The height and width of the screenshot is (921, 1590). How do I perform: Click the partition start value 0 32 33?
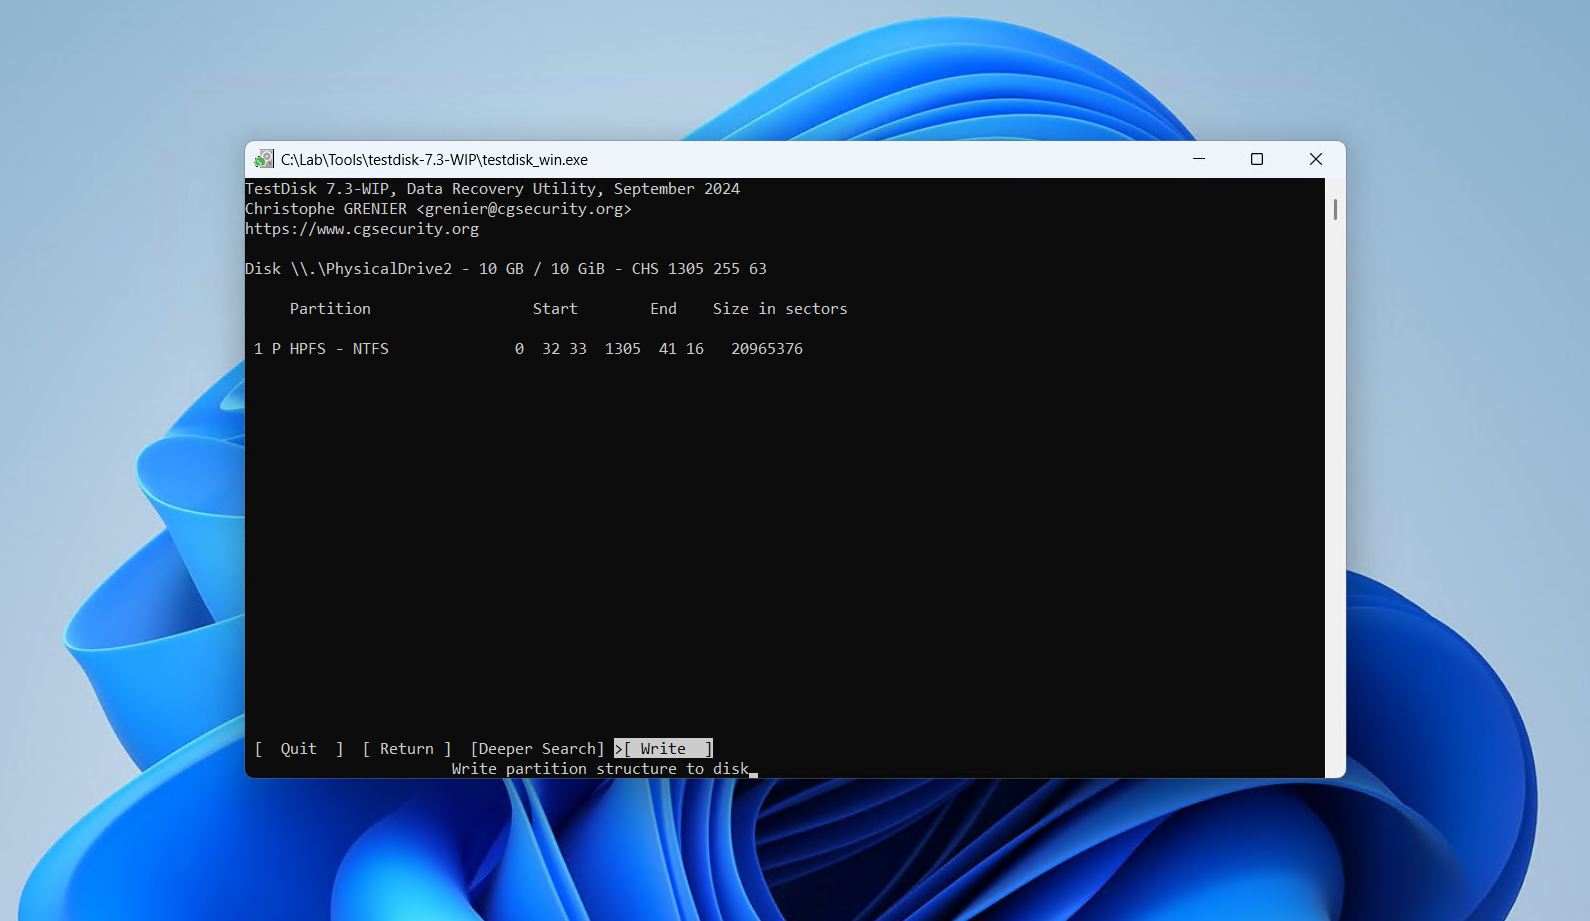coord(551,349)
